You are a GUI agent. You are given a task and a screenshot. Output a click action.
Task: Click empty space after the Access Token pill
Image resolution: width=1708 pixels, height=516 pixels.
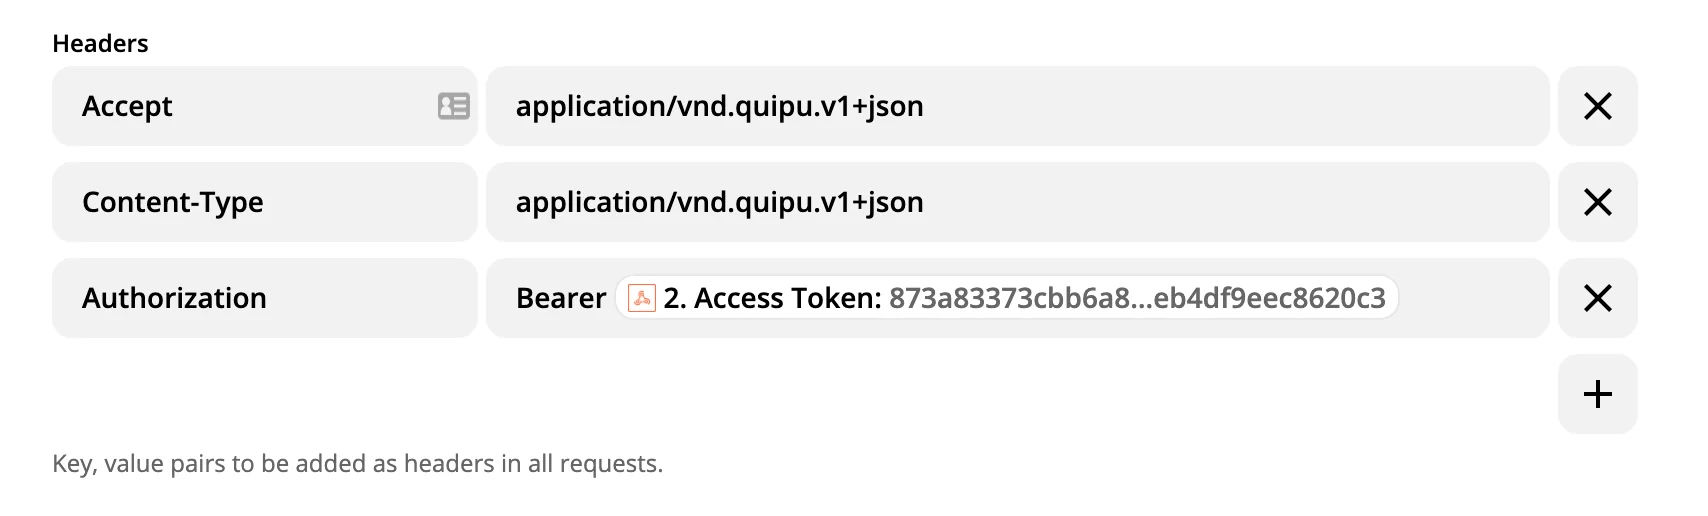[1470, 298]
